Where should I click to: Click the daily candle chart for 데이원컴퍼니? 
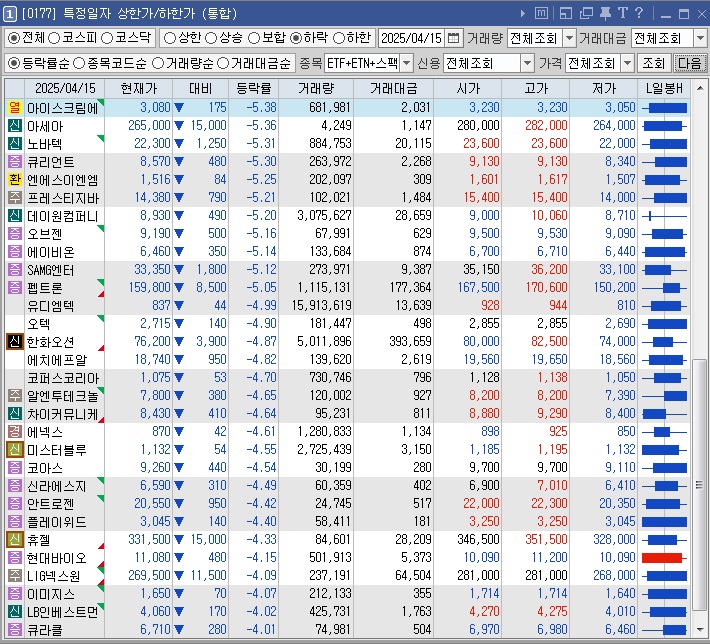click(664, 216)
